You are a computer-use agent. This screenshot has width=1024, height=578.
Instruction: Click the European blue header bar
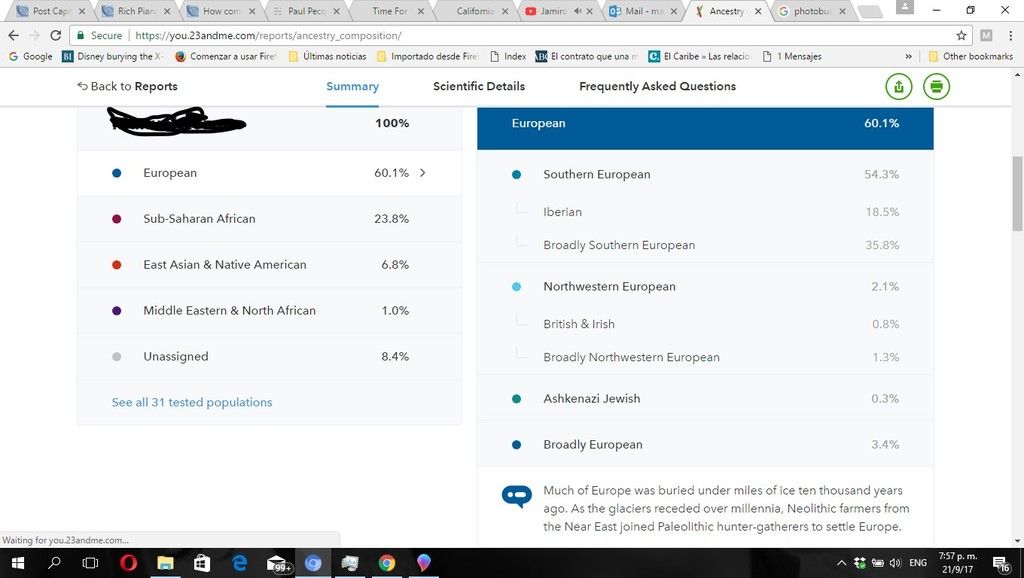(705, 128)
